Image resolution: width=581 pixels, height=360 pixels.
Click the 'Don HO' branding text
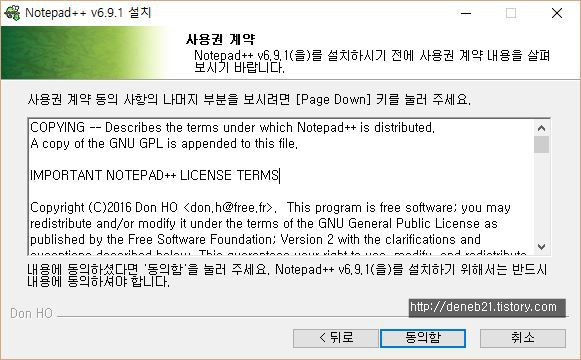(x=31, y=313)
